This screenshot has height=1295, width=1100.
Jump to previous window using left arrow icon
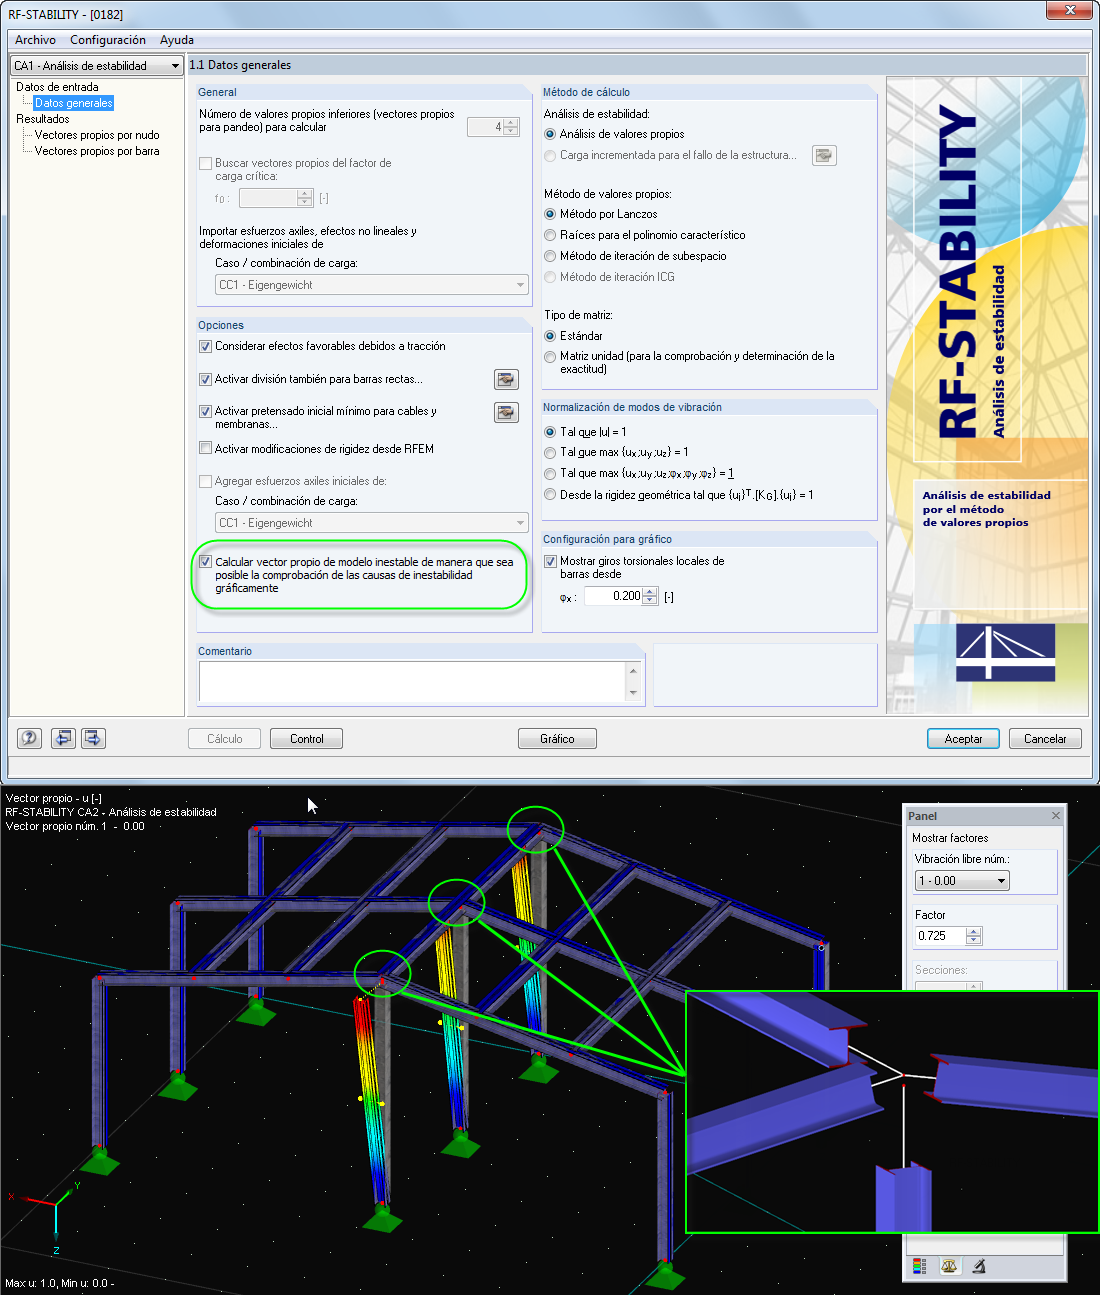point(62,738)
